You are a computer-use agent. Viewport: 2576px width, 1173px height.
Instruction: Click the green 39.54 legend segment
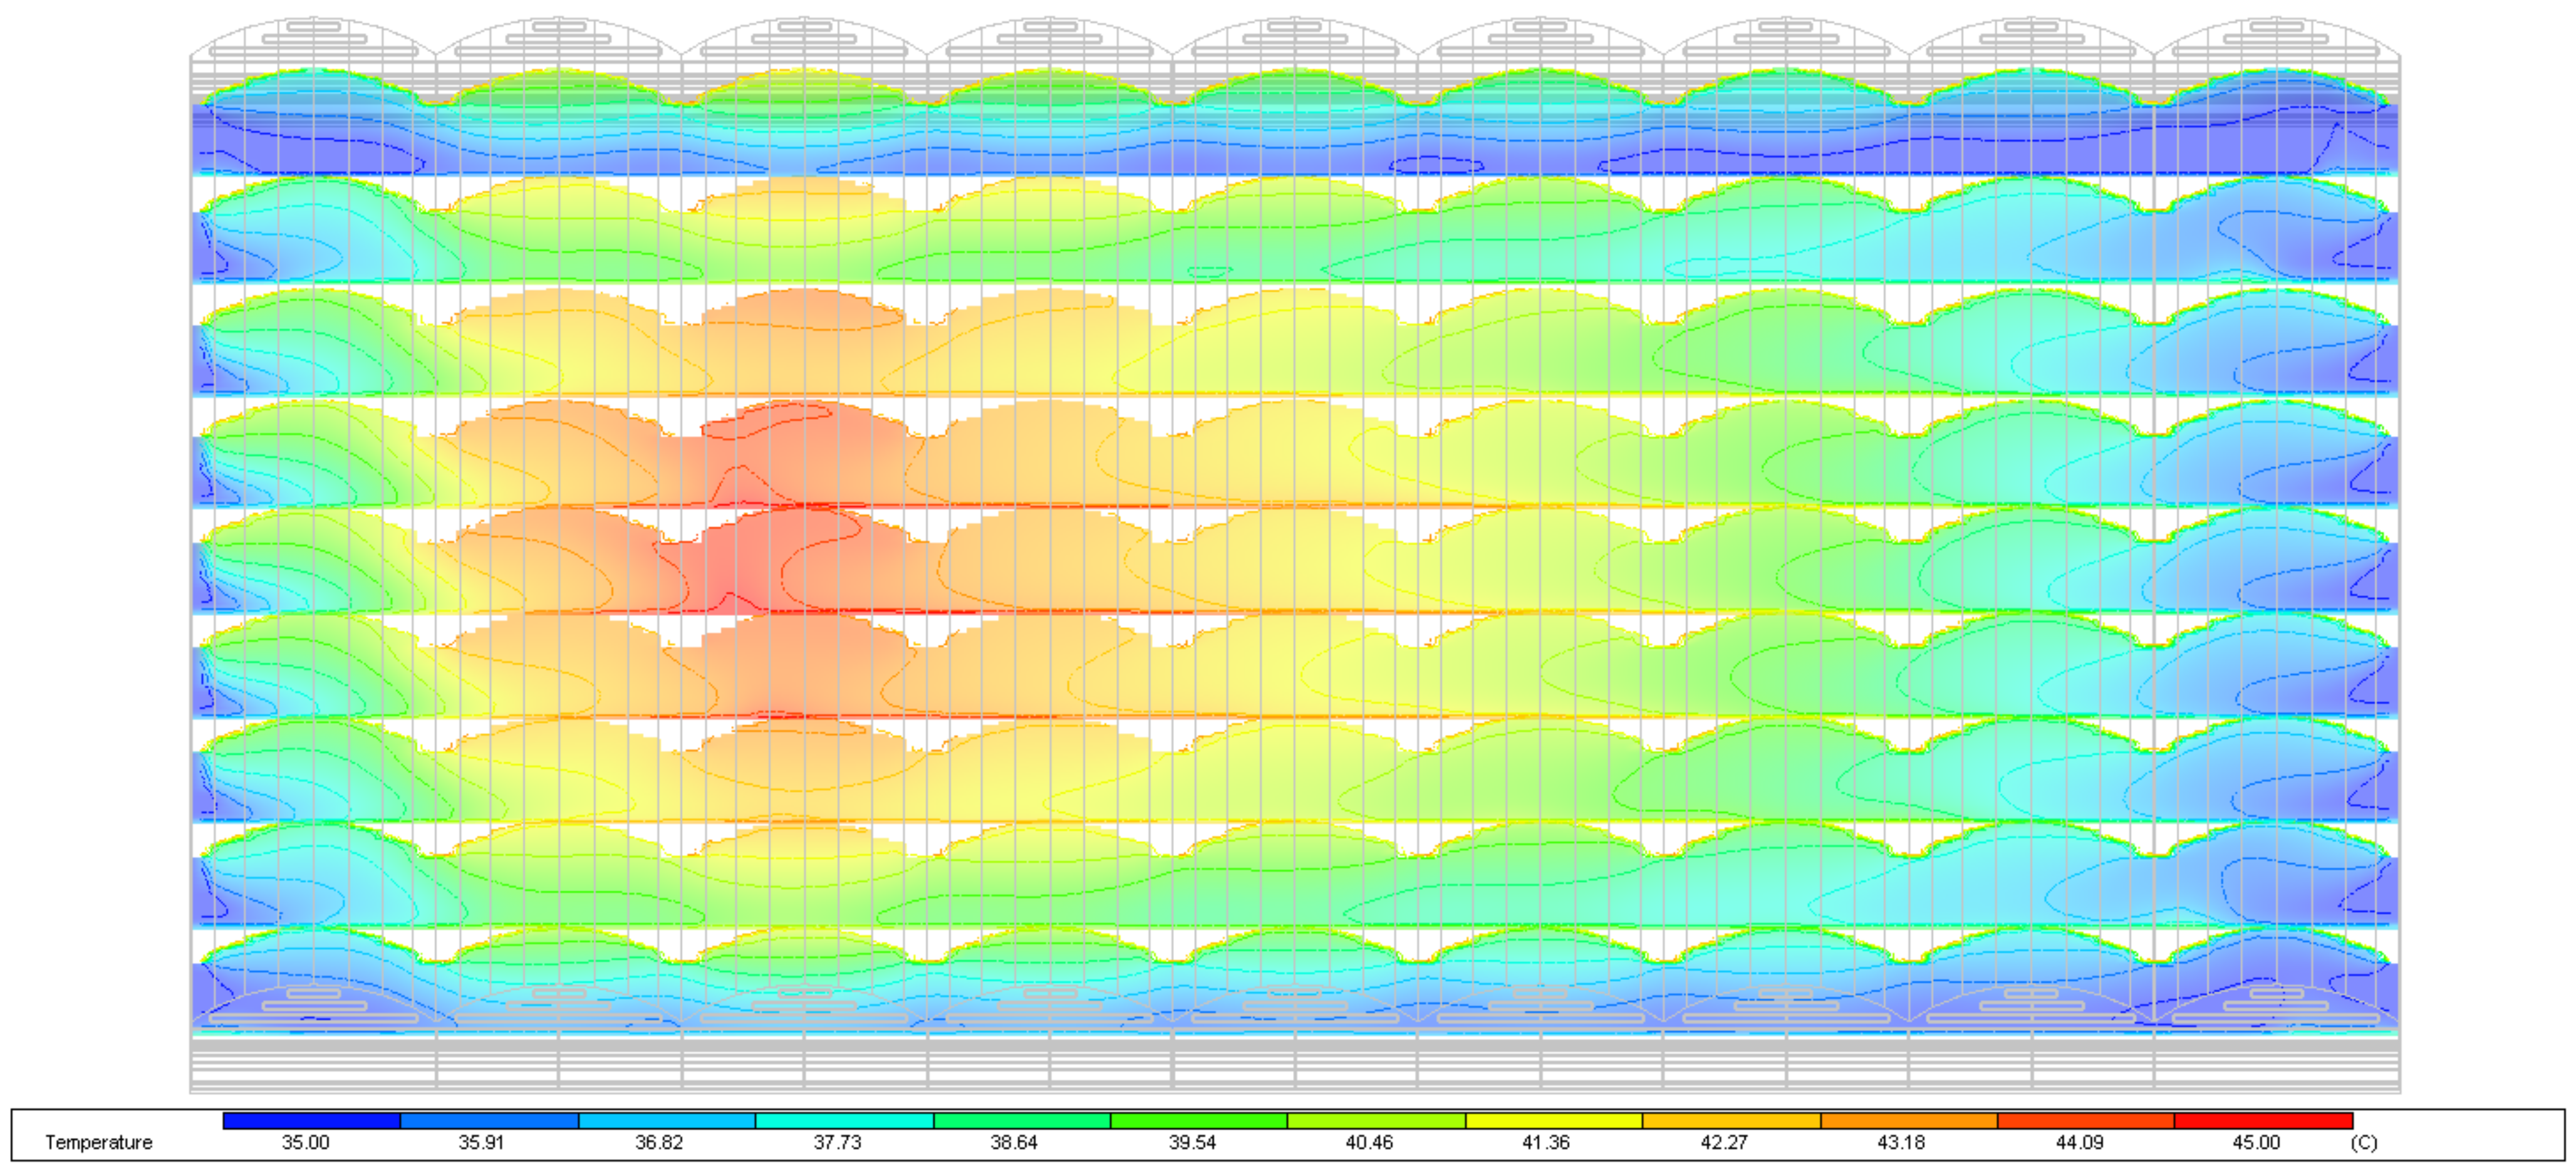[x=1198, y=1121]
